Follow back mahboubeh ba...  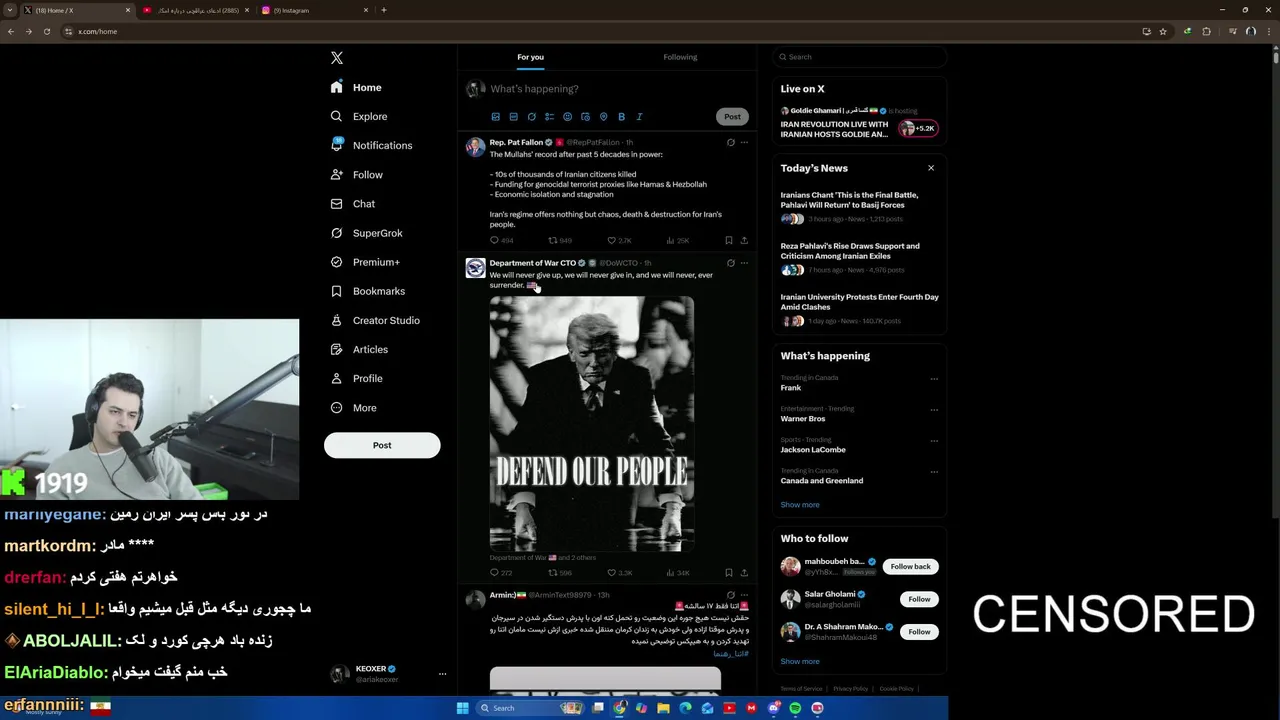910,567
